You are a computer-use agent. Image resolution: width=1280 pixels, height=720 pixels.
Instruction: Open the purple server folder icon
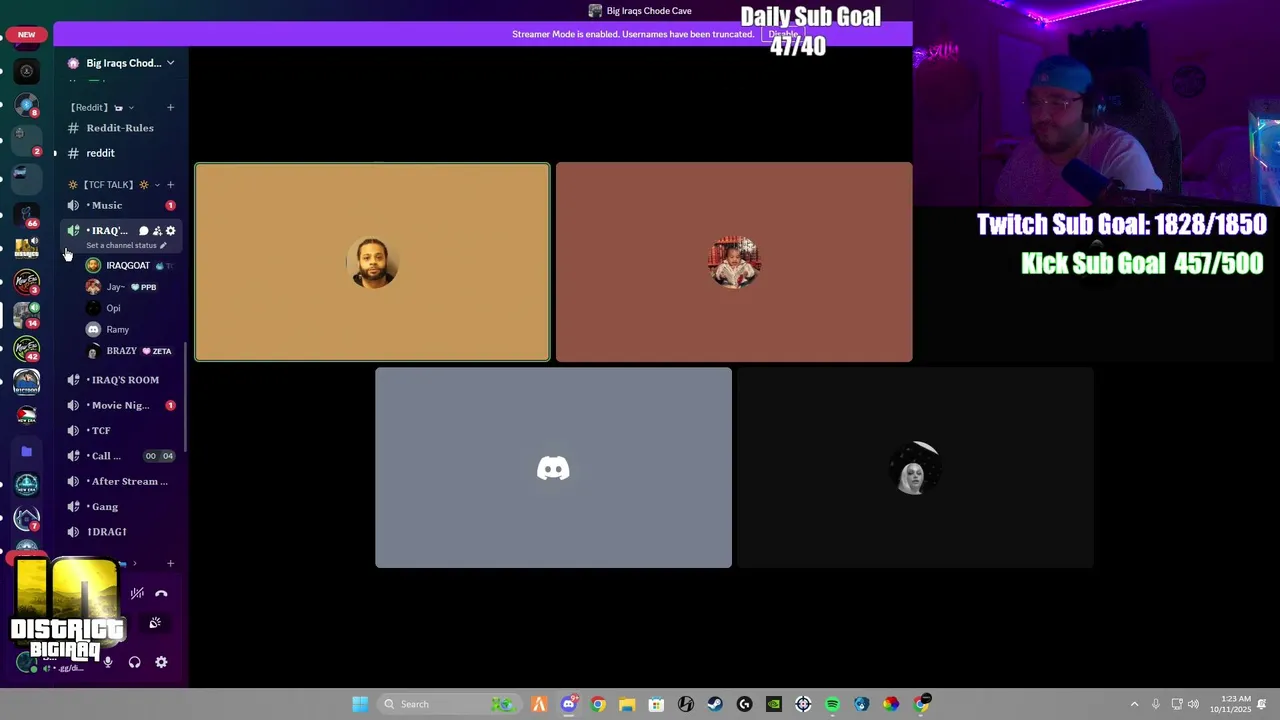tap(27, 451)
